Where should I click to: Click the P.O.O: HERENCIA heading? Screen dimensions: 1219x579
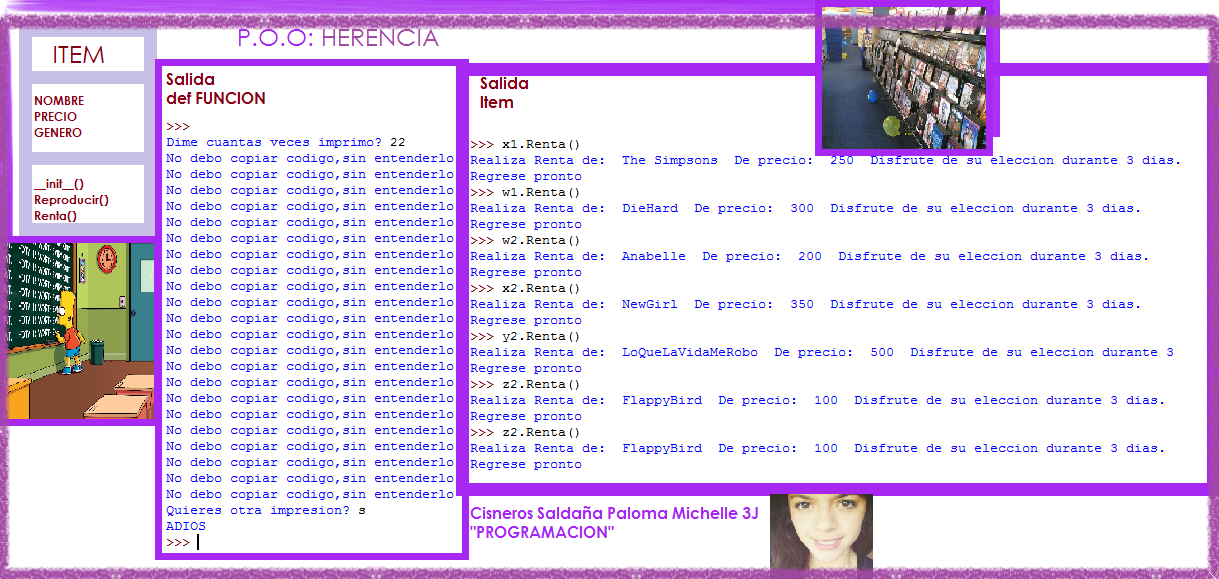click(338, 38)
